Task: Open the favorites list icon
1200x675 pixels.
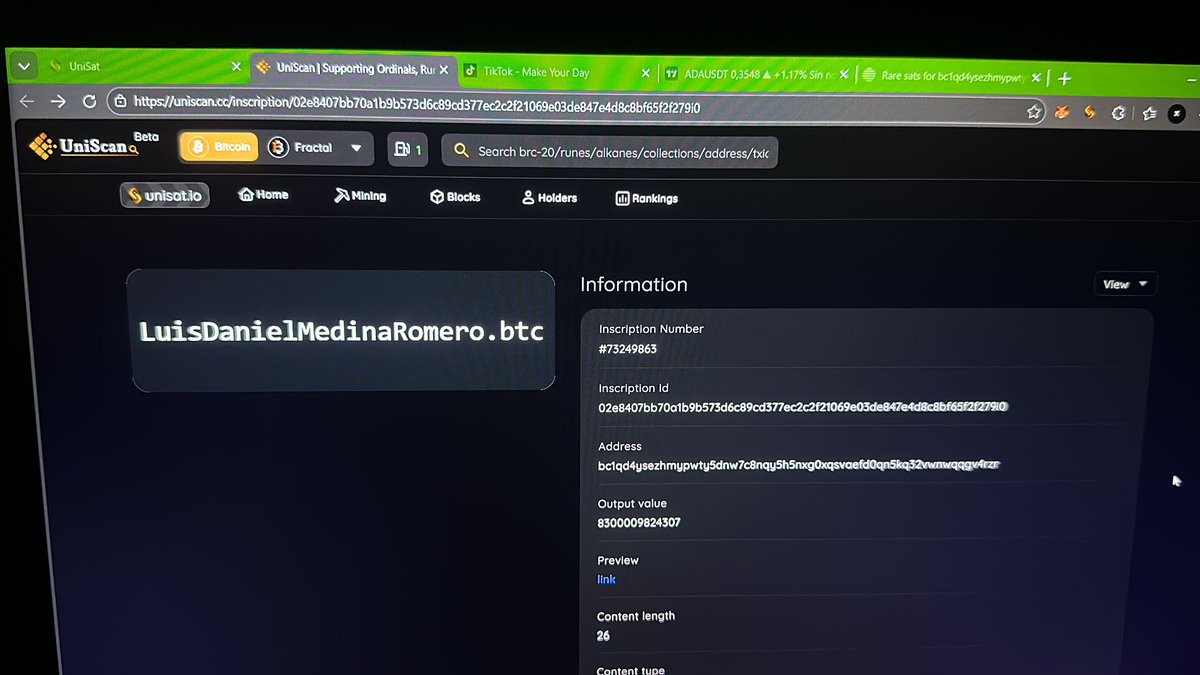Action: click(x=1149, y=114)
